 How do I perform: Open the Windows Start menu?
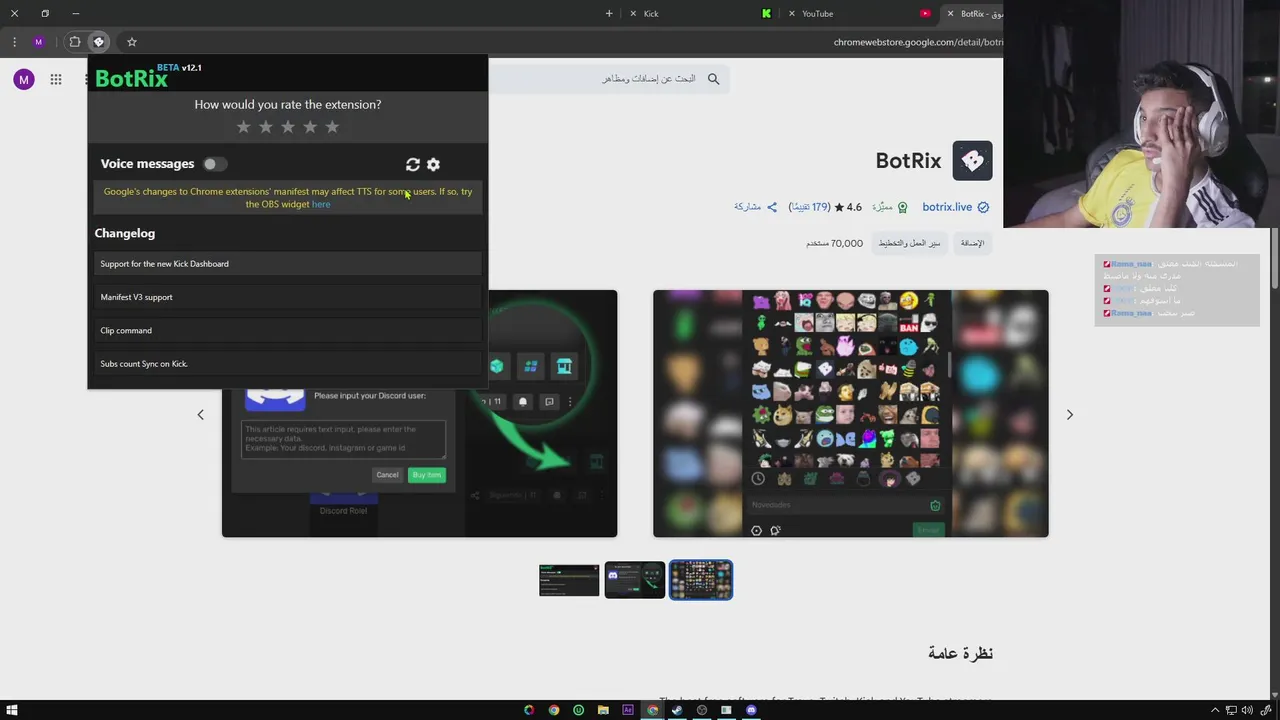click(x=12, y=710)
